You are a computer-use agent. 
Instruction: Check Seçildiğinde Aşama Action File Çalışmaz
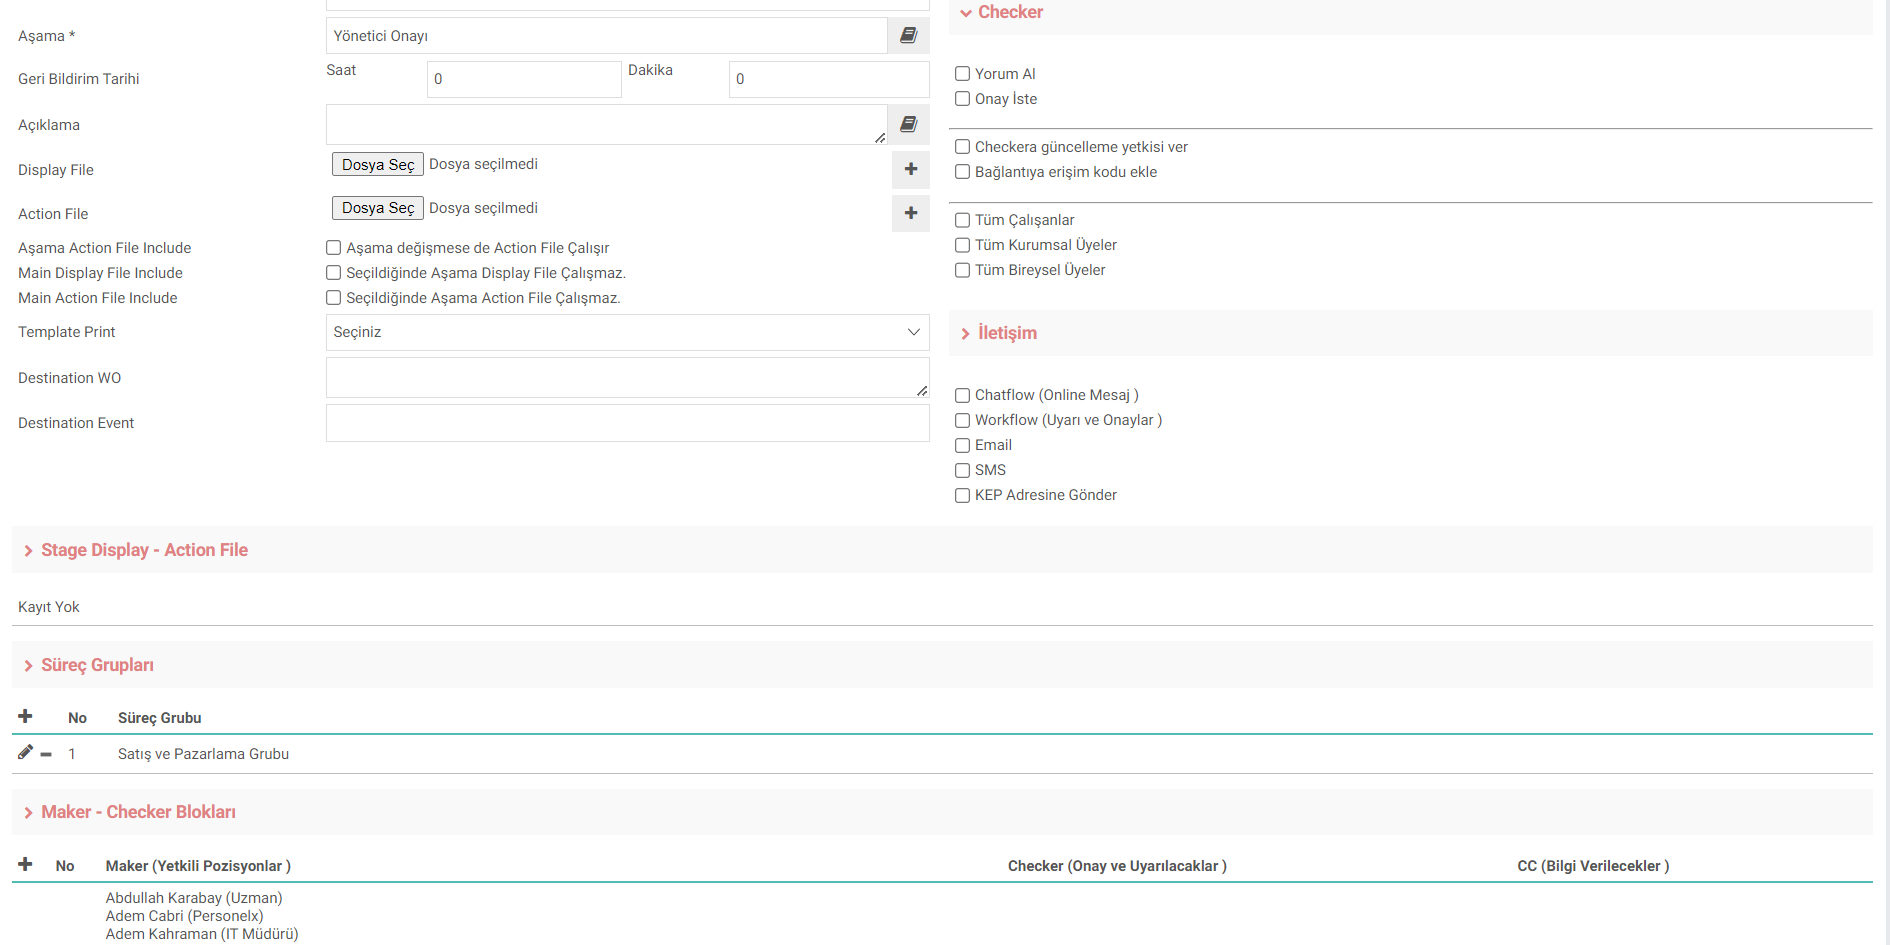pos(334,298)
